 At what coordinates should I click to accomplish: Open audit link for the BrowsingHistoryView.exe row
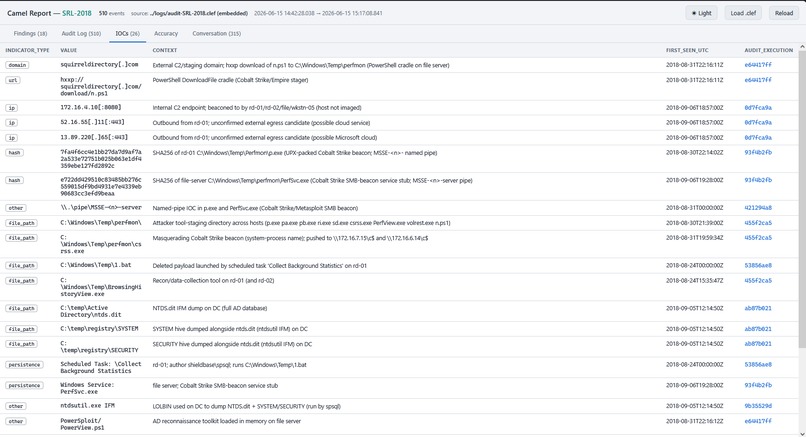758,281
